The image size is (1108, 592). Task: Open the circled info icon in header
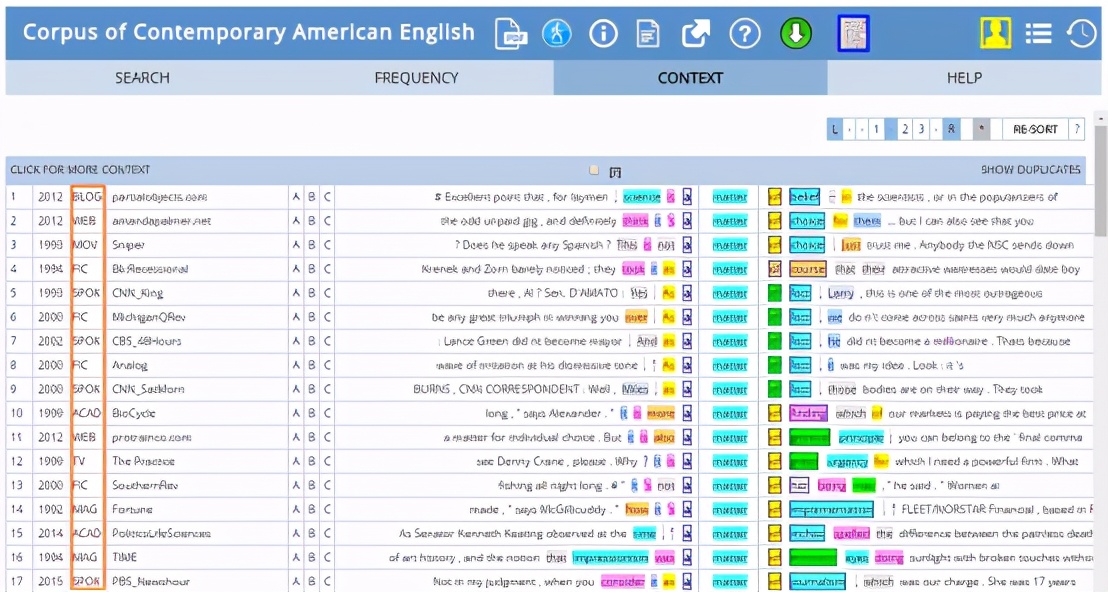603,33
